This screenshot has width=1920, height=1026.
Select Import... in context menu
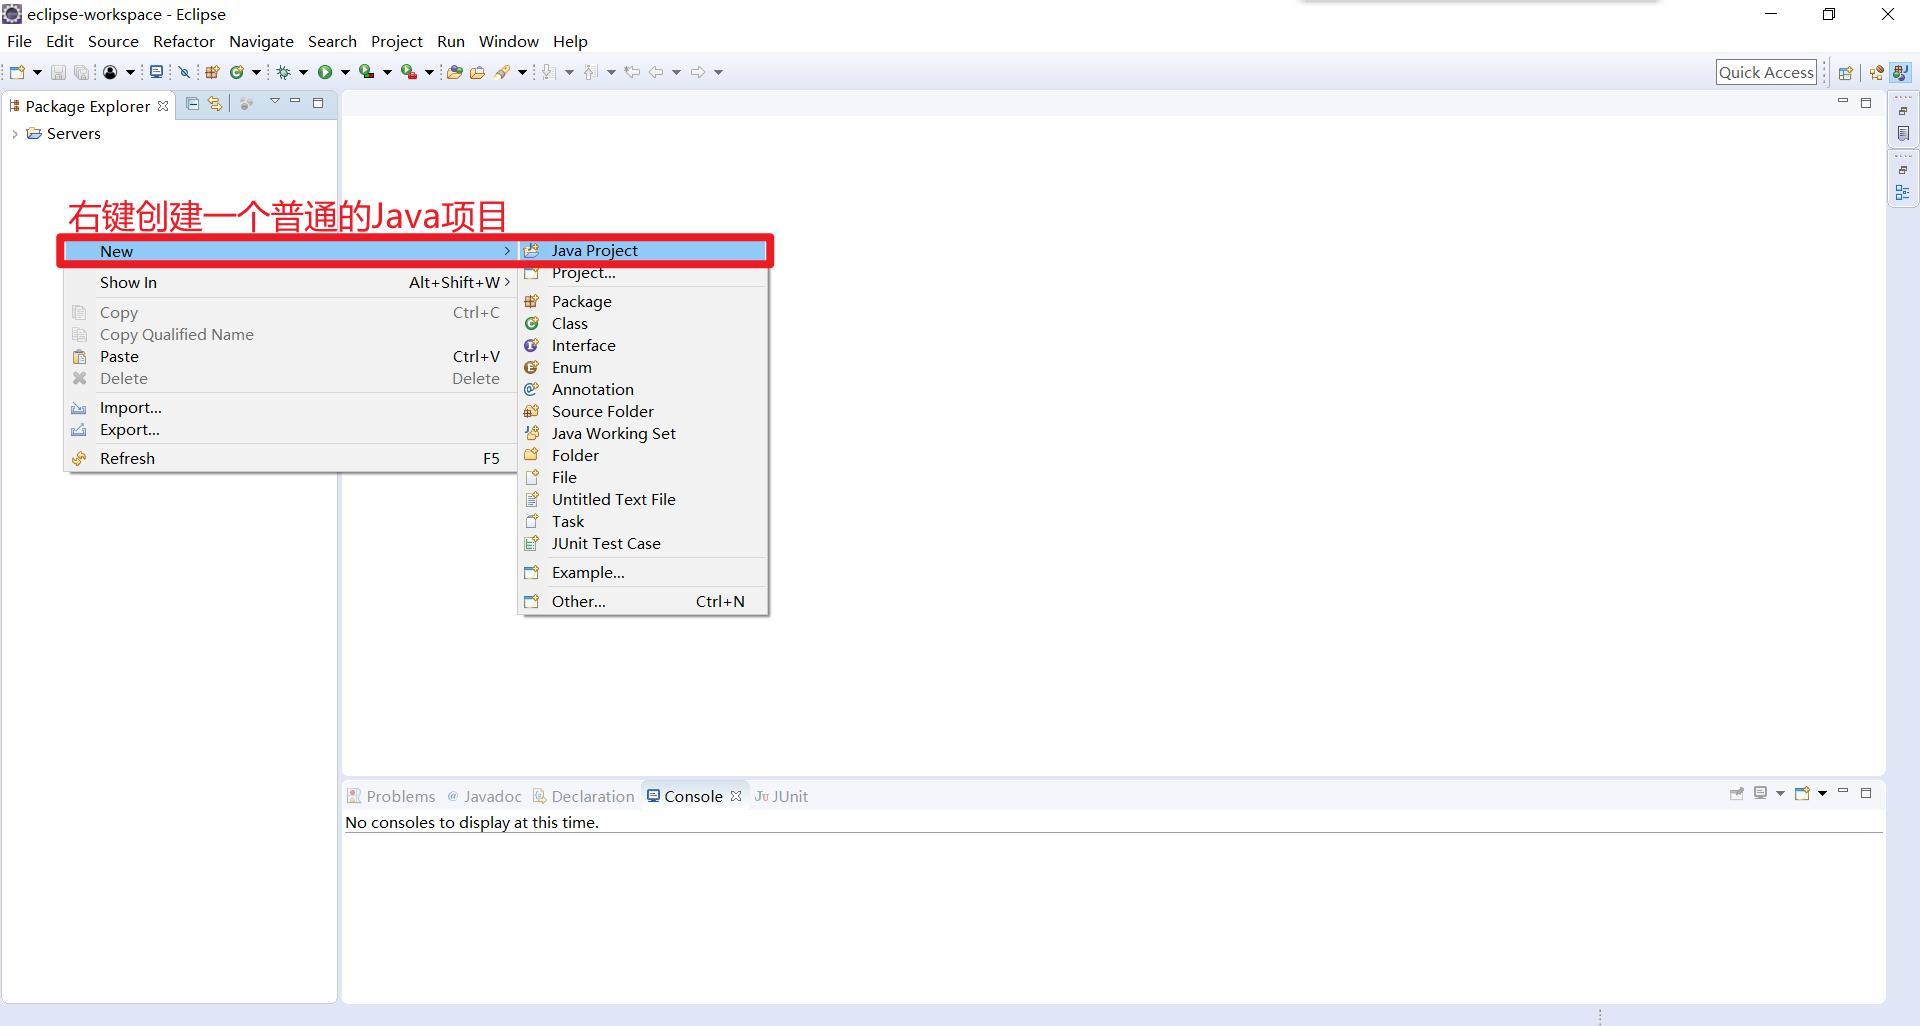pos(290,408)
